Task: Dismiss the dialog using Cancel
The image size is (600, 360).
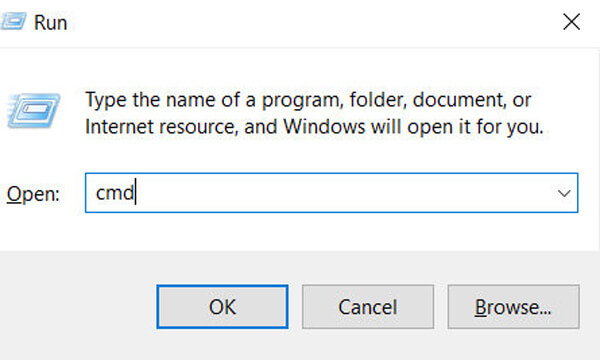Action: [368, 307]
